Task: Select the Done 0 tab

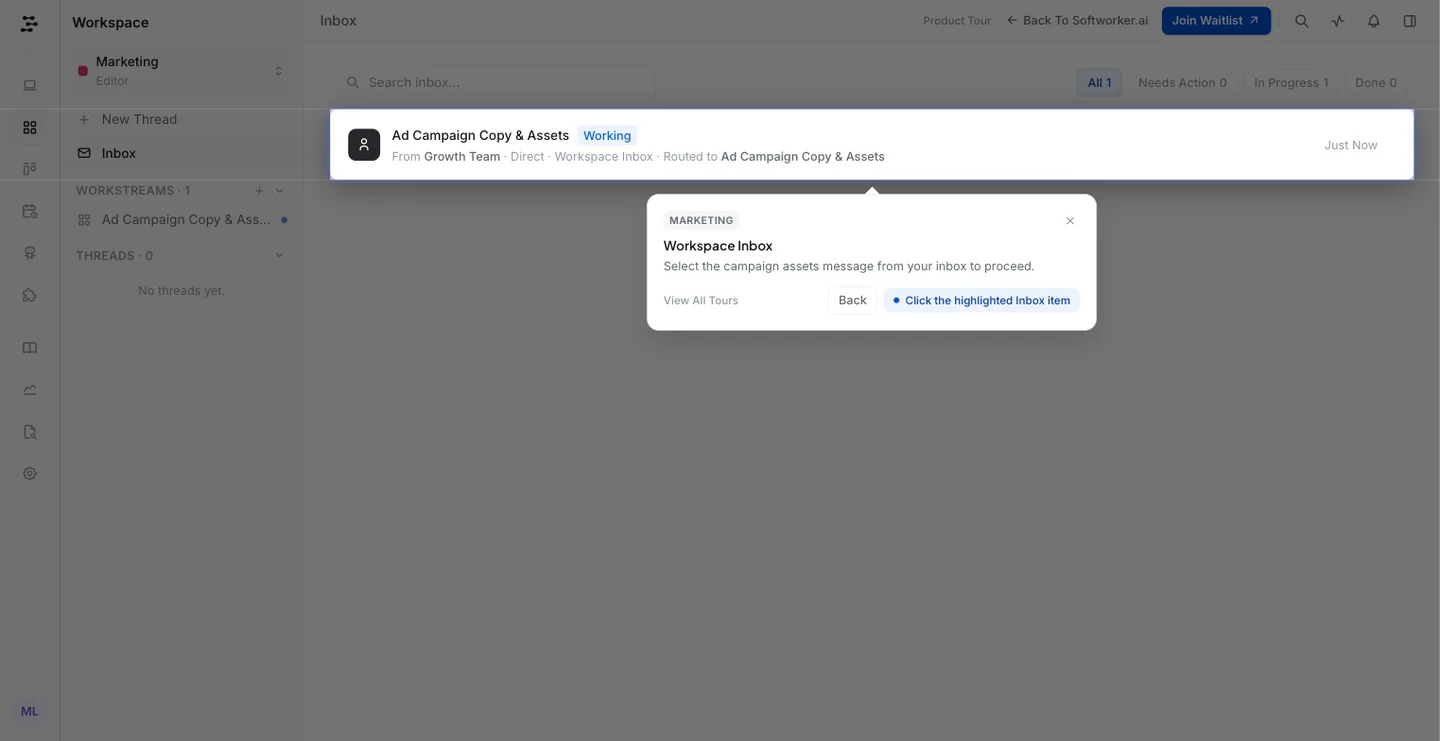Action: point(1376,83)
